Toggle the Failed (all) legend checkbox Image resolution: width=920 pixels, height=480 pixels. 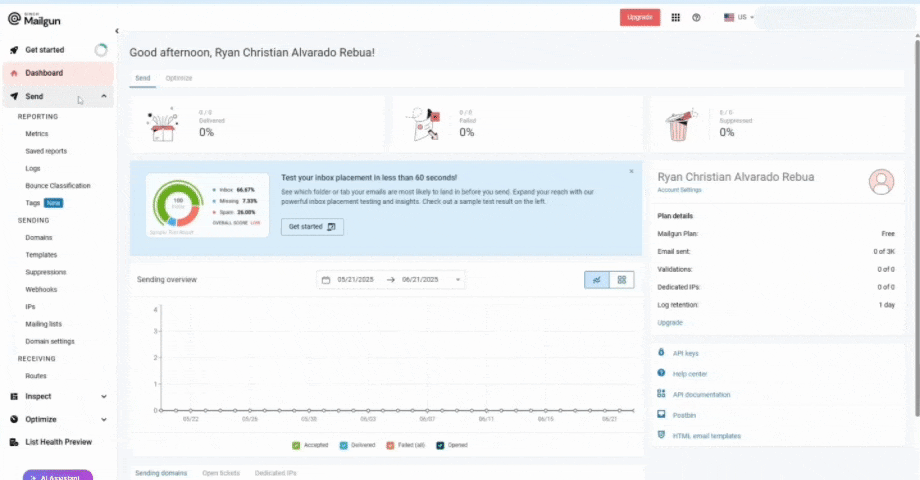pyautogui.click(x=390, y=445)
